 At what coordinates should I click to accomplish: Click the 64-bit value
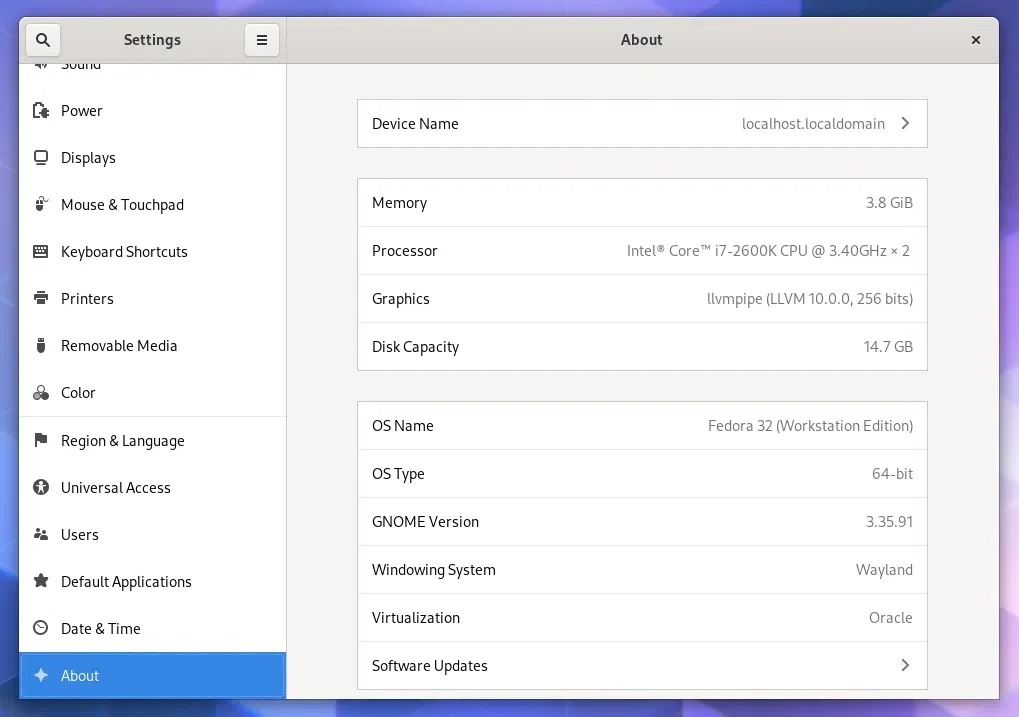point(892,474)
